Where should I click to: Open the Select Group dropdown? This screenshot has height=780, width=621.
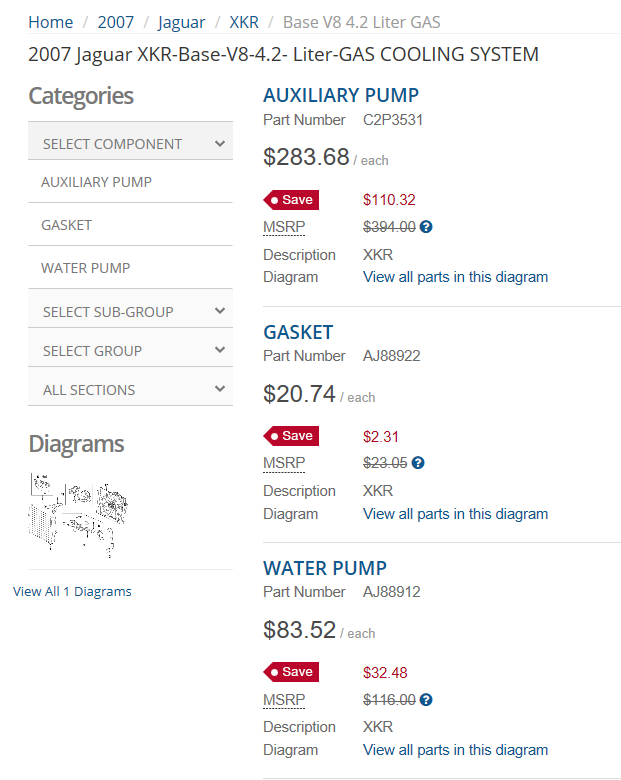point(131,351)
